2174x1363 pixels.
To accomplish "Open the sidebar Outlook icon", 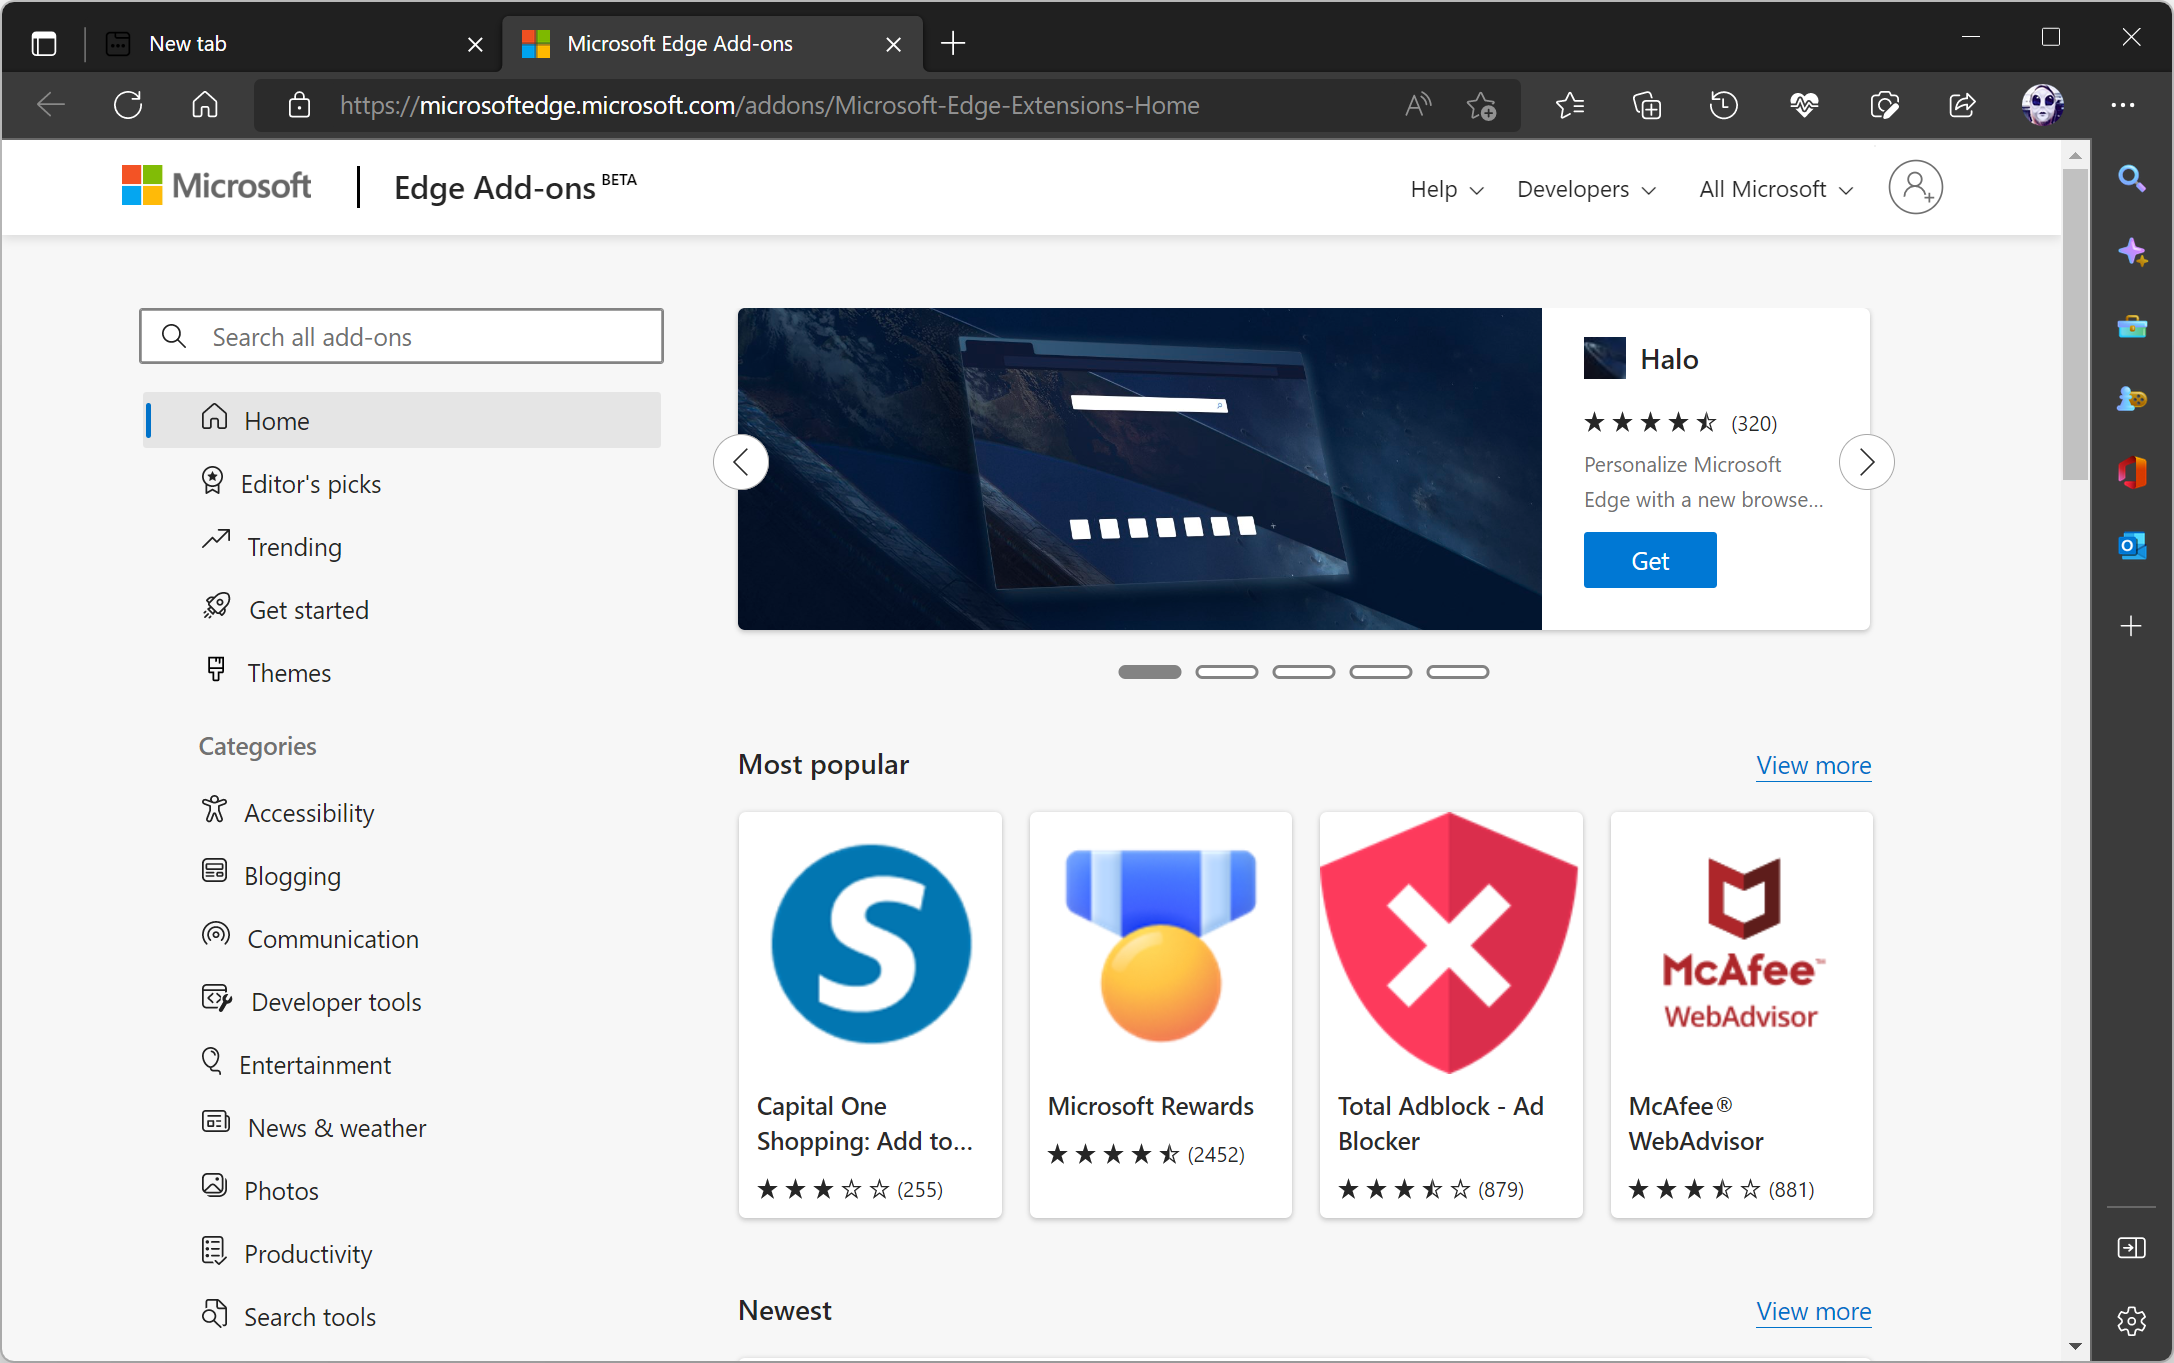I will click(2132, 546).
